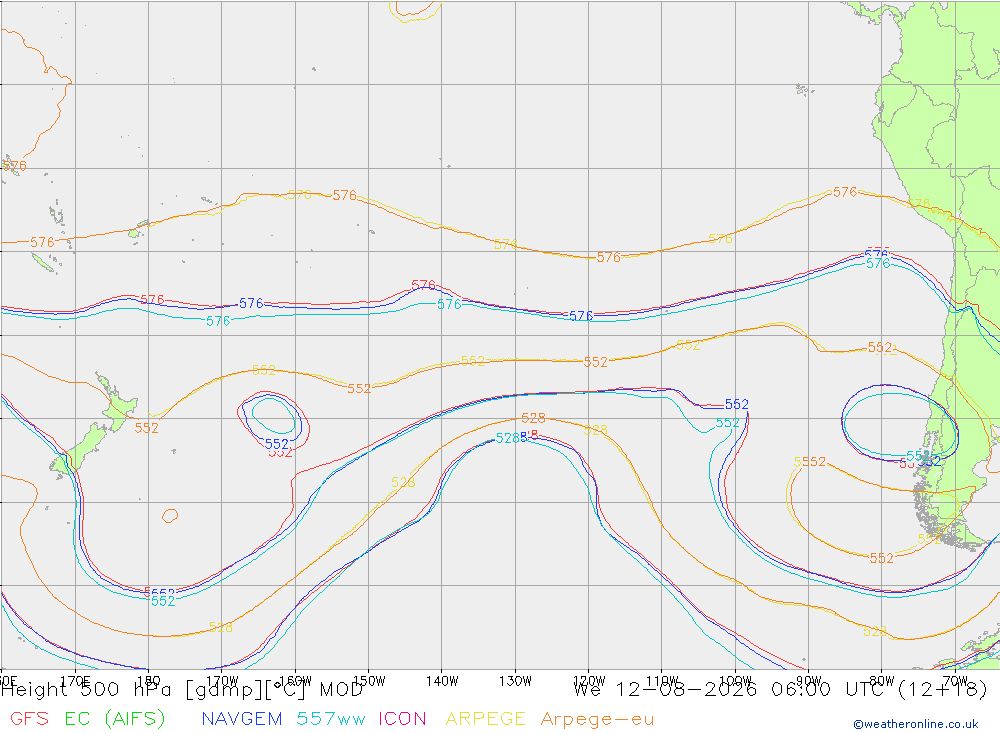Click the Arpege-eu legend entry
The height and width of the screenshot is (733, 1000).
(x=597, y=720)
